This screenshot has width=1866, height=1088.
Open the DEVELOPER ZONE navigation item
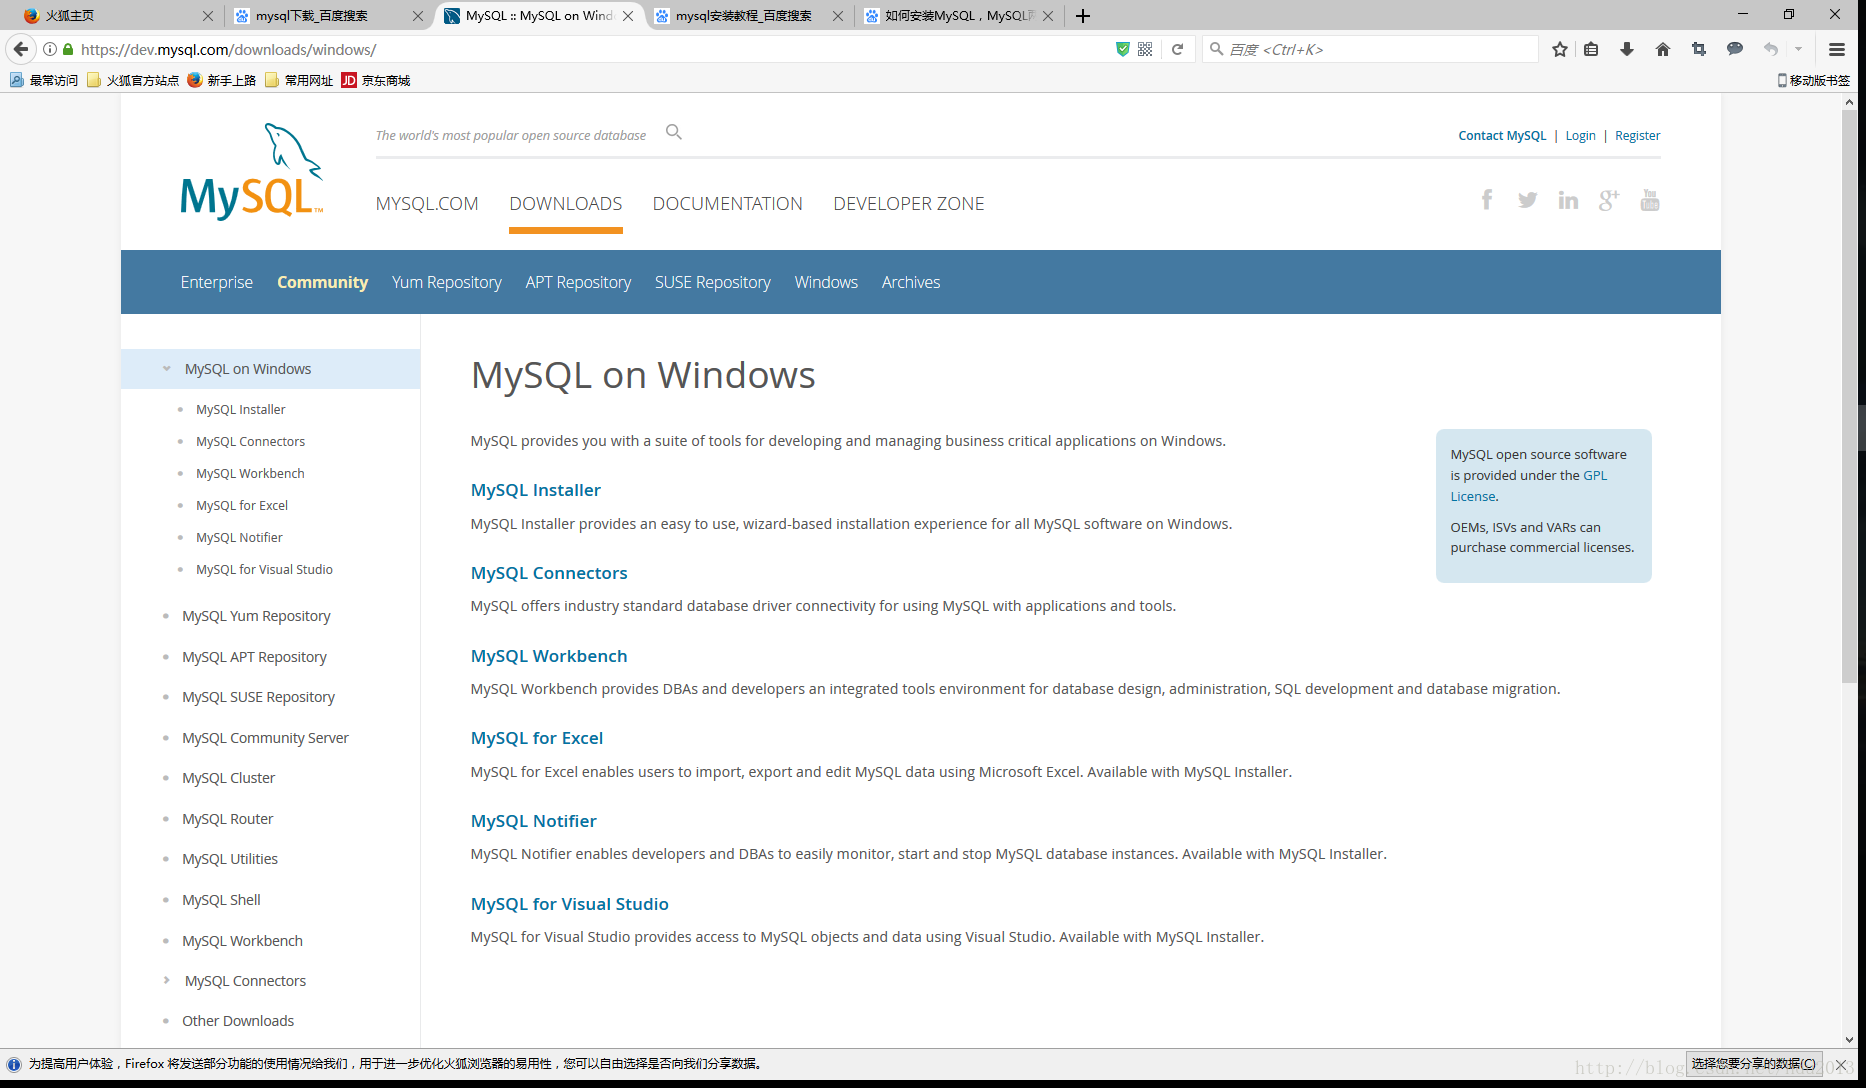908,204
